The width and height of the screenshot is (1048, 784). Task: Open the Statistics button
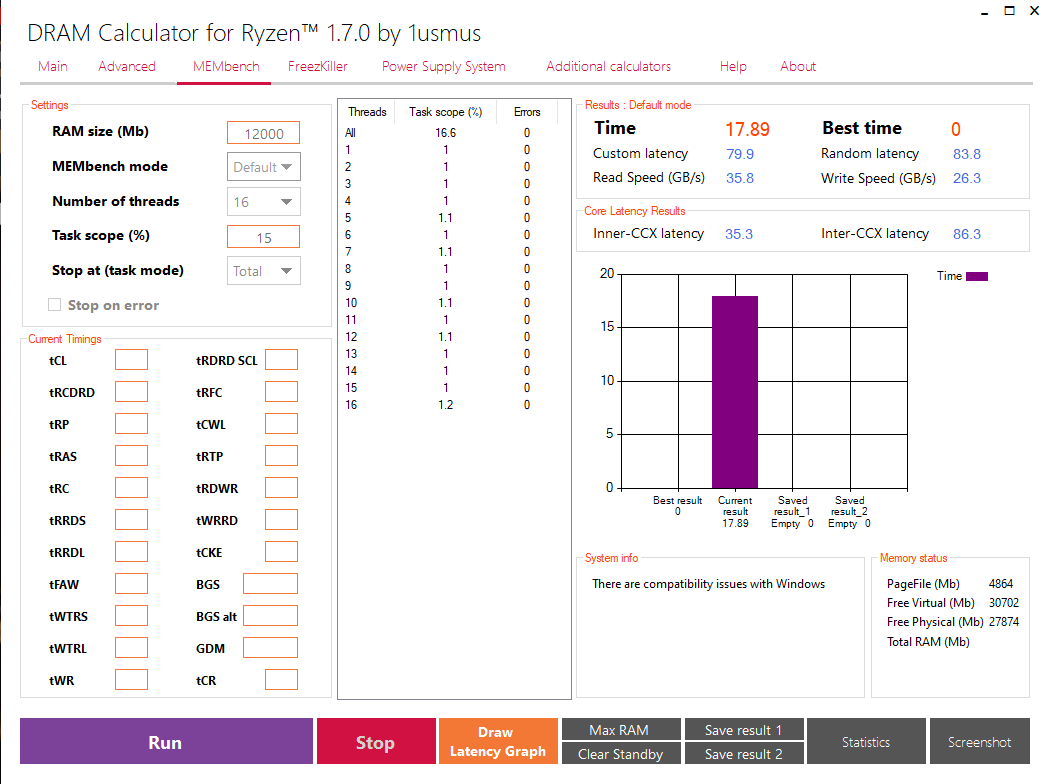click(x=866, y=741)
